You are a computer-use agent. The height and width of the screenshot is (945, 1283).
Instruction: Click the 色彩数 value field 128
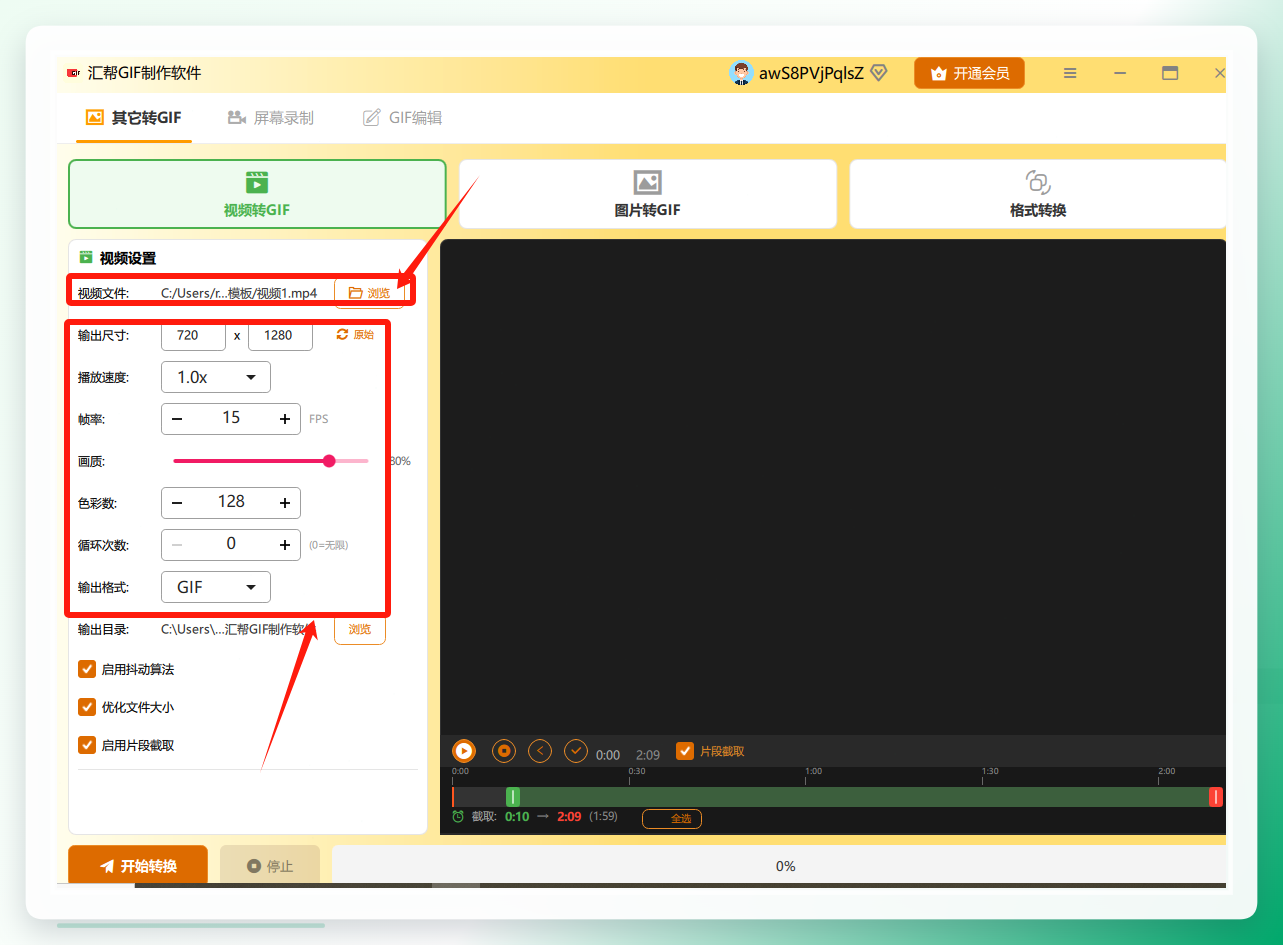point(231,502)
